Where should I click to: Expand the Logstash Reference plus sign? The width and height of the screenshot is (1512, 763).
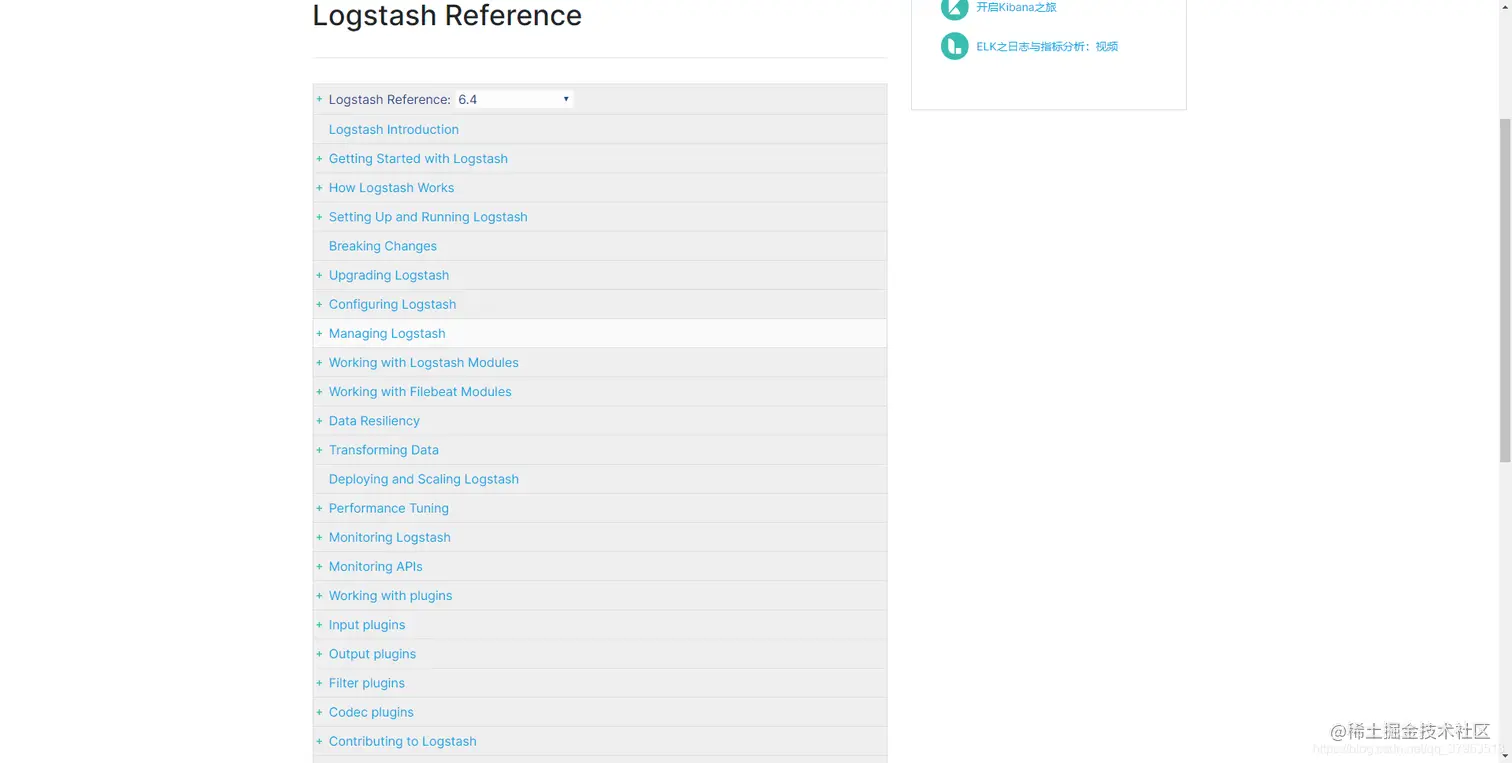pyautogui.click(x=319, y=99)
